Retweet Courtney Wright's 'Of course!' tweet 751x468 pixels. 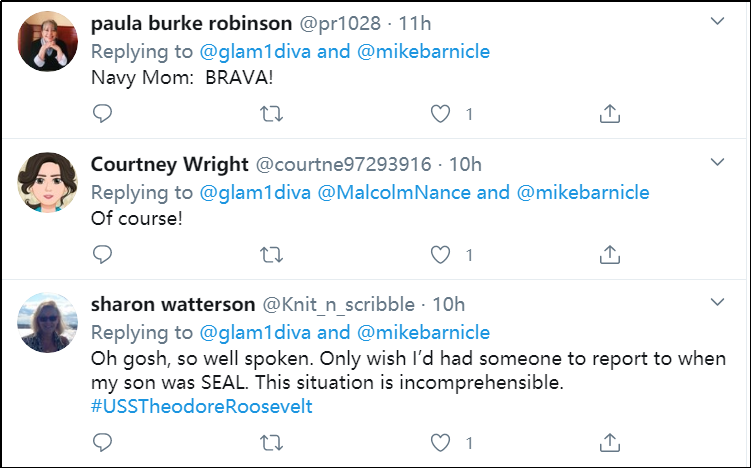[270, 255]
